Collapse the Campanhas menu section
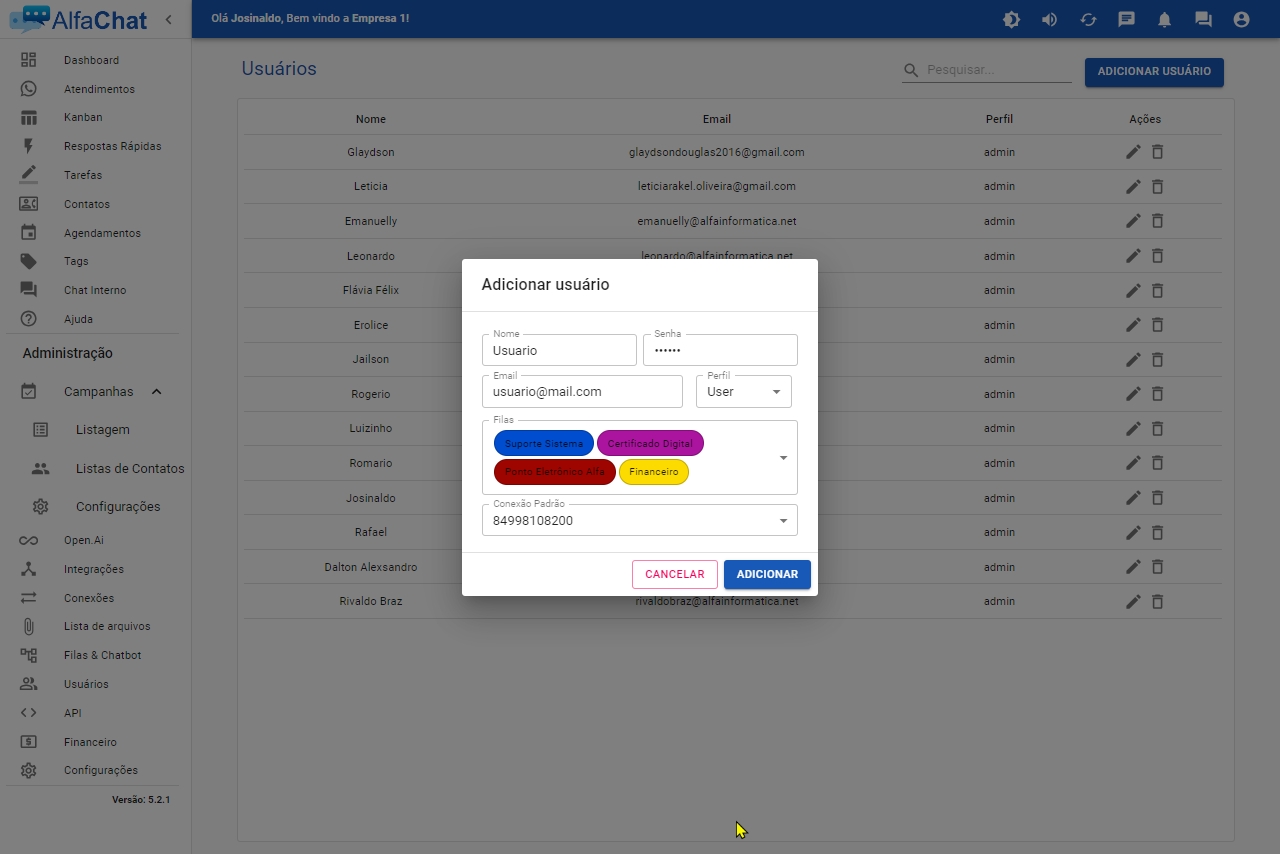 click(x=157, y=392)
